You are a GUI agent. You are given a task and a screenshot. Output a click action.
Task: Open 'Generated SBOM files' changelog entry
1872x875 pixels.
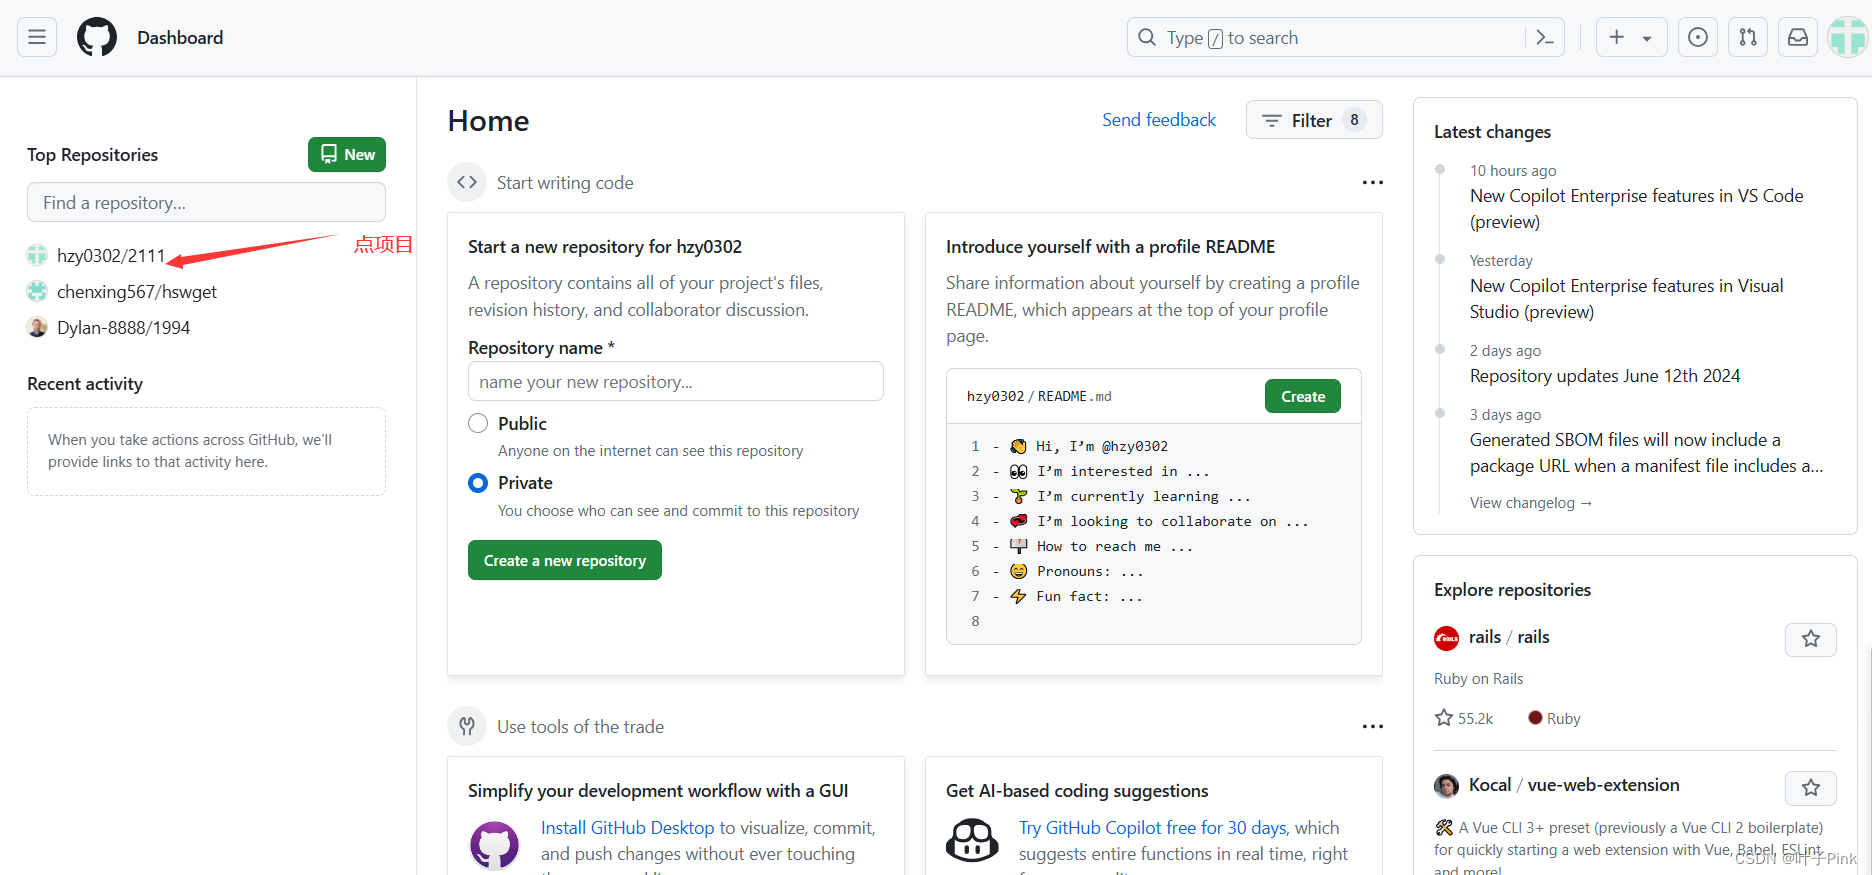(x=1646, y=452)
